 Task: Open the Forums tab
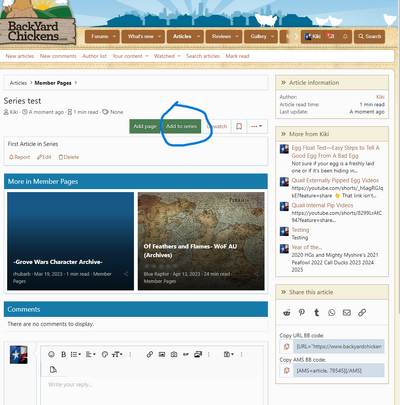tap(100, 36)
